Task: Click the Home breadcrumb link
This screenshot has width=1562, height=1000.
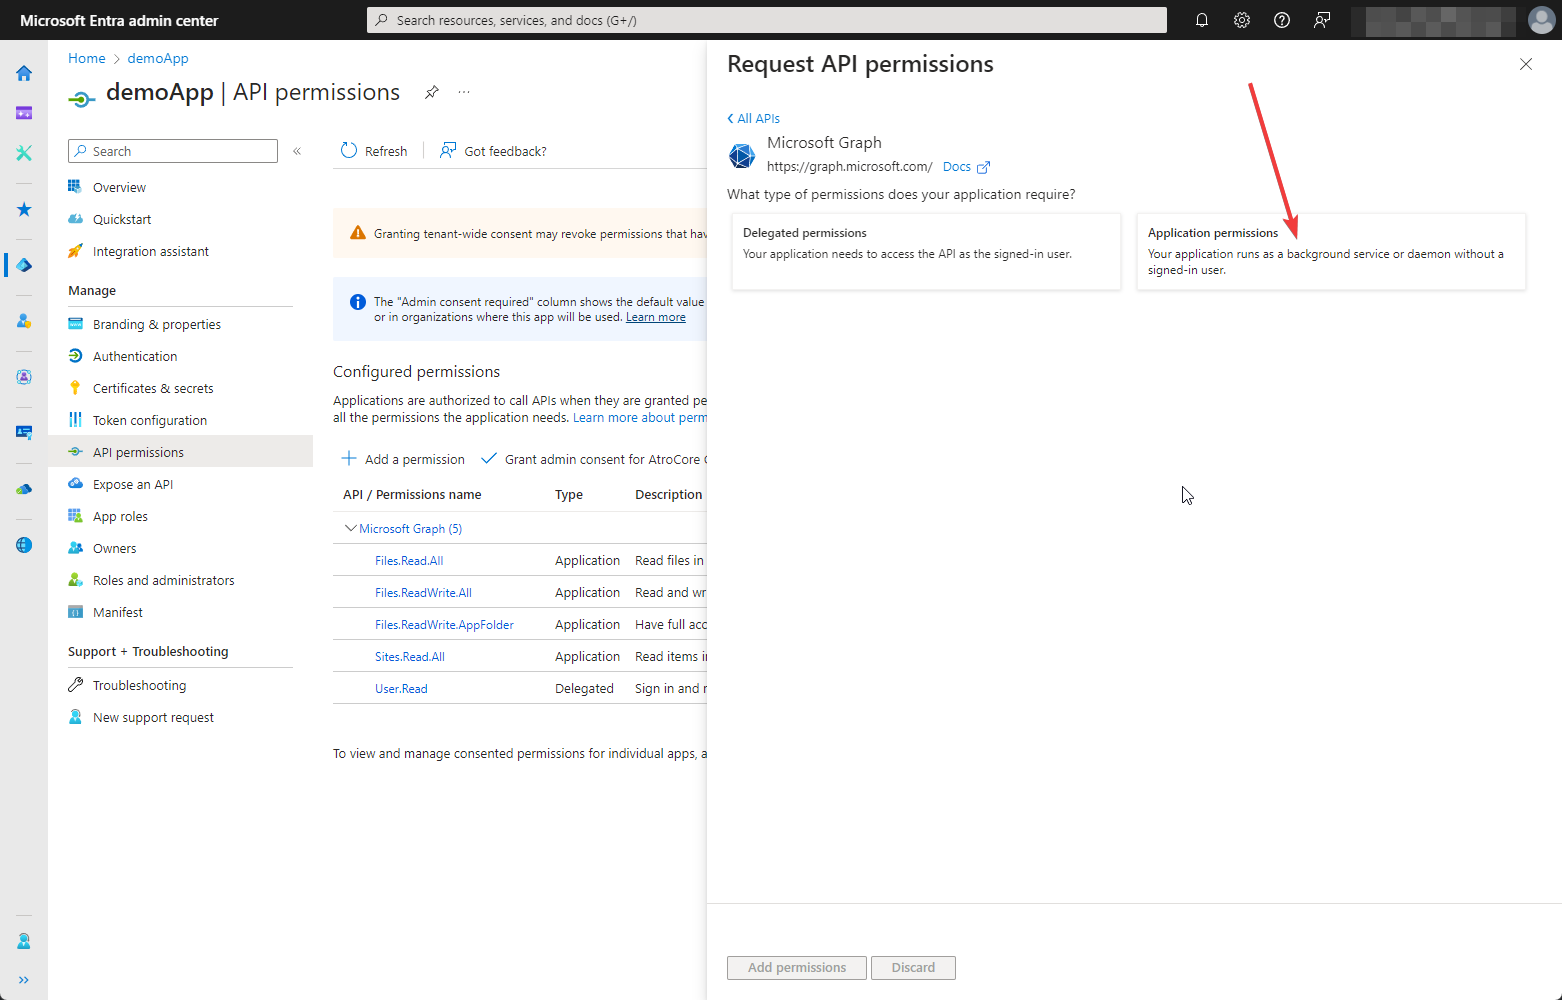Action: (x=87, y=58)
